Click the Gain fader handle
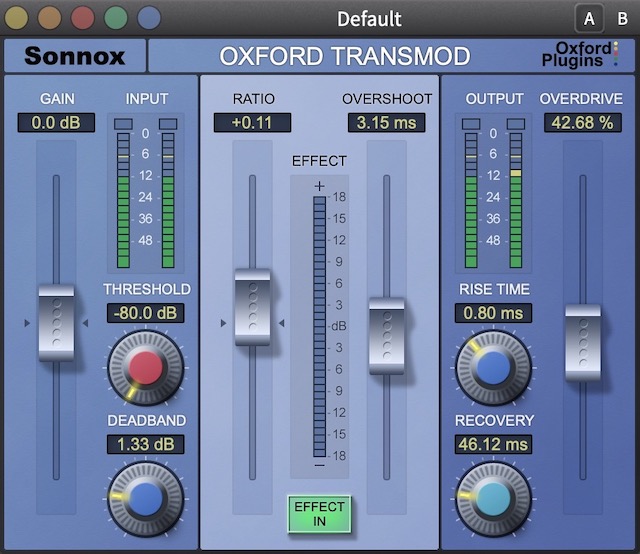Image resolution: width=640 pixels, height=554 pixels. 56,322
